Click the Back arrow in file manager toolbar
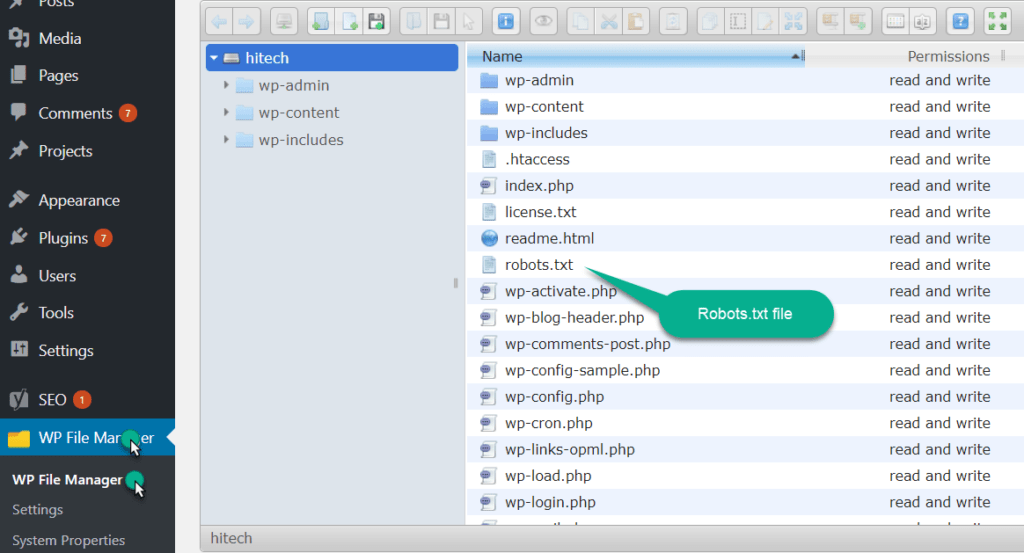1024x553 pixels. point(219,22)
